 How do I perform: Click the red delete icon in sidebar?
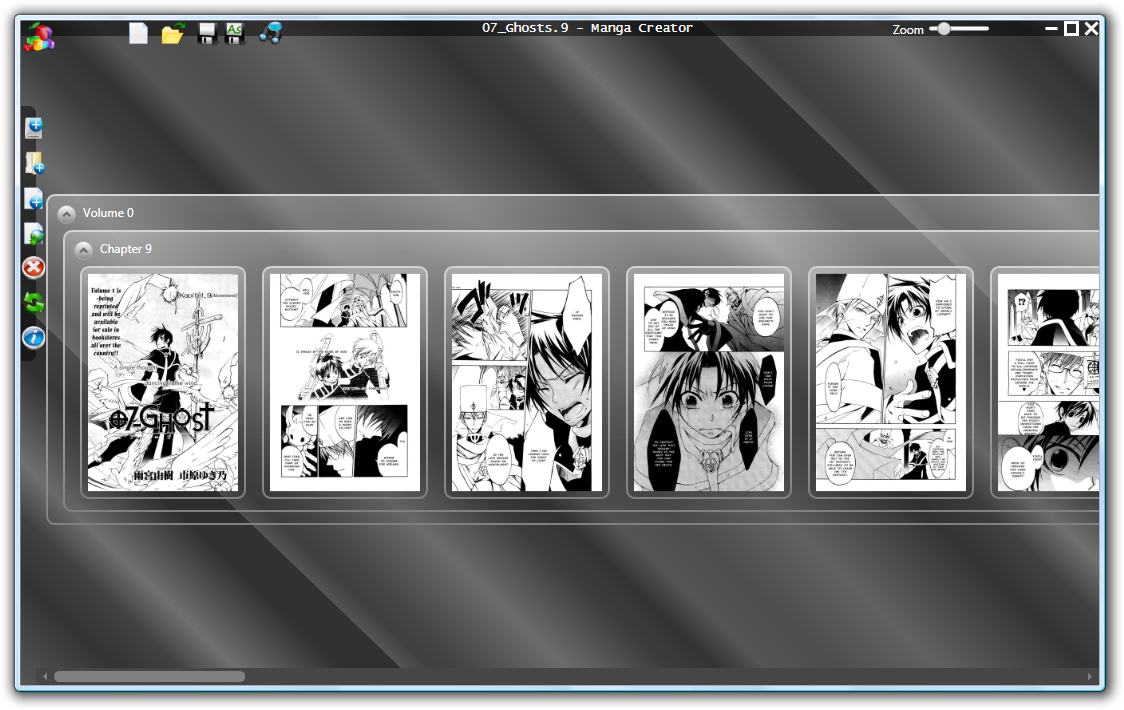click(34, 268)
